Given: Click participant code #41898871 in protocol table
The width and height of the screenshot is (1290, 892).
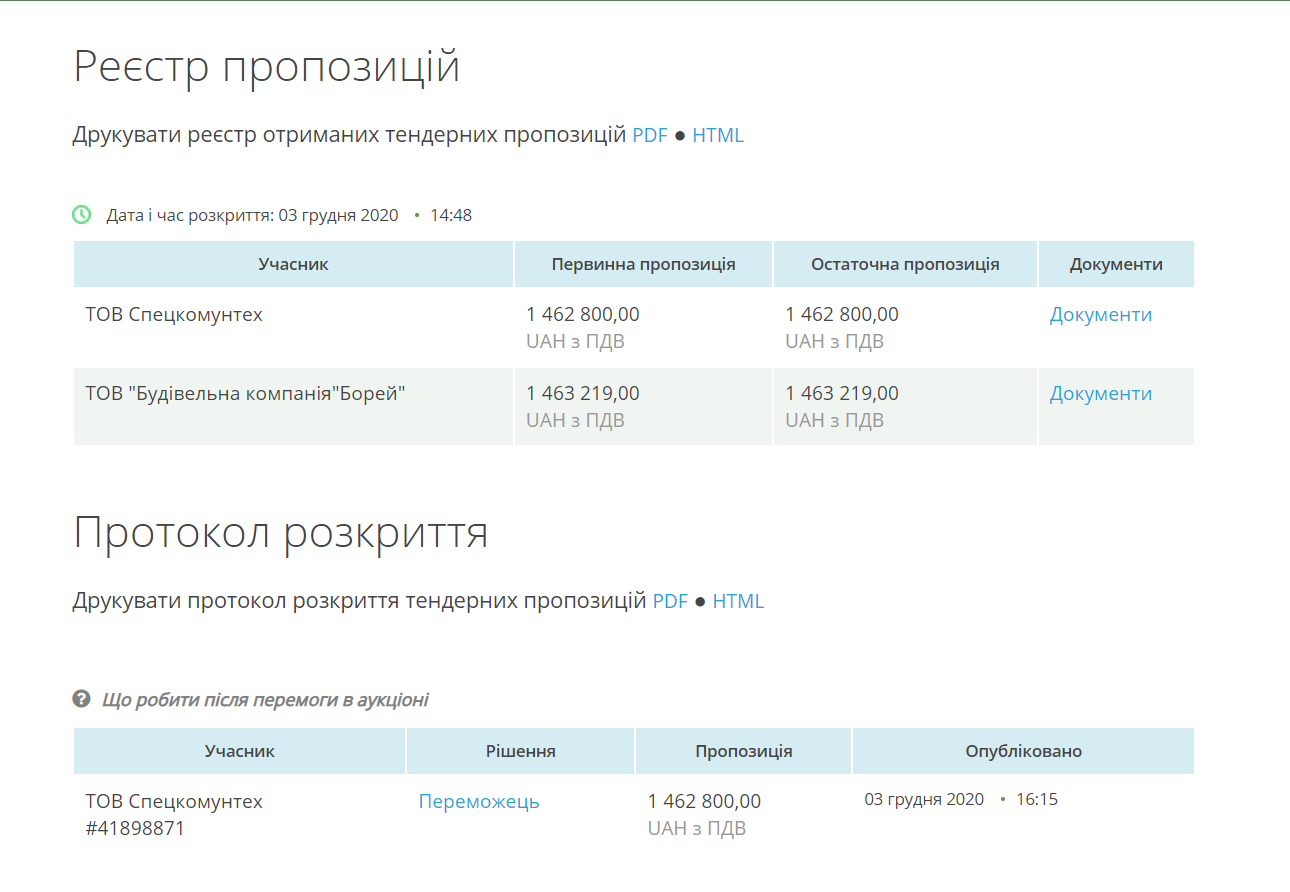Looking at the screenshot, I should click(135, 829).
